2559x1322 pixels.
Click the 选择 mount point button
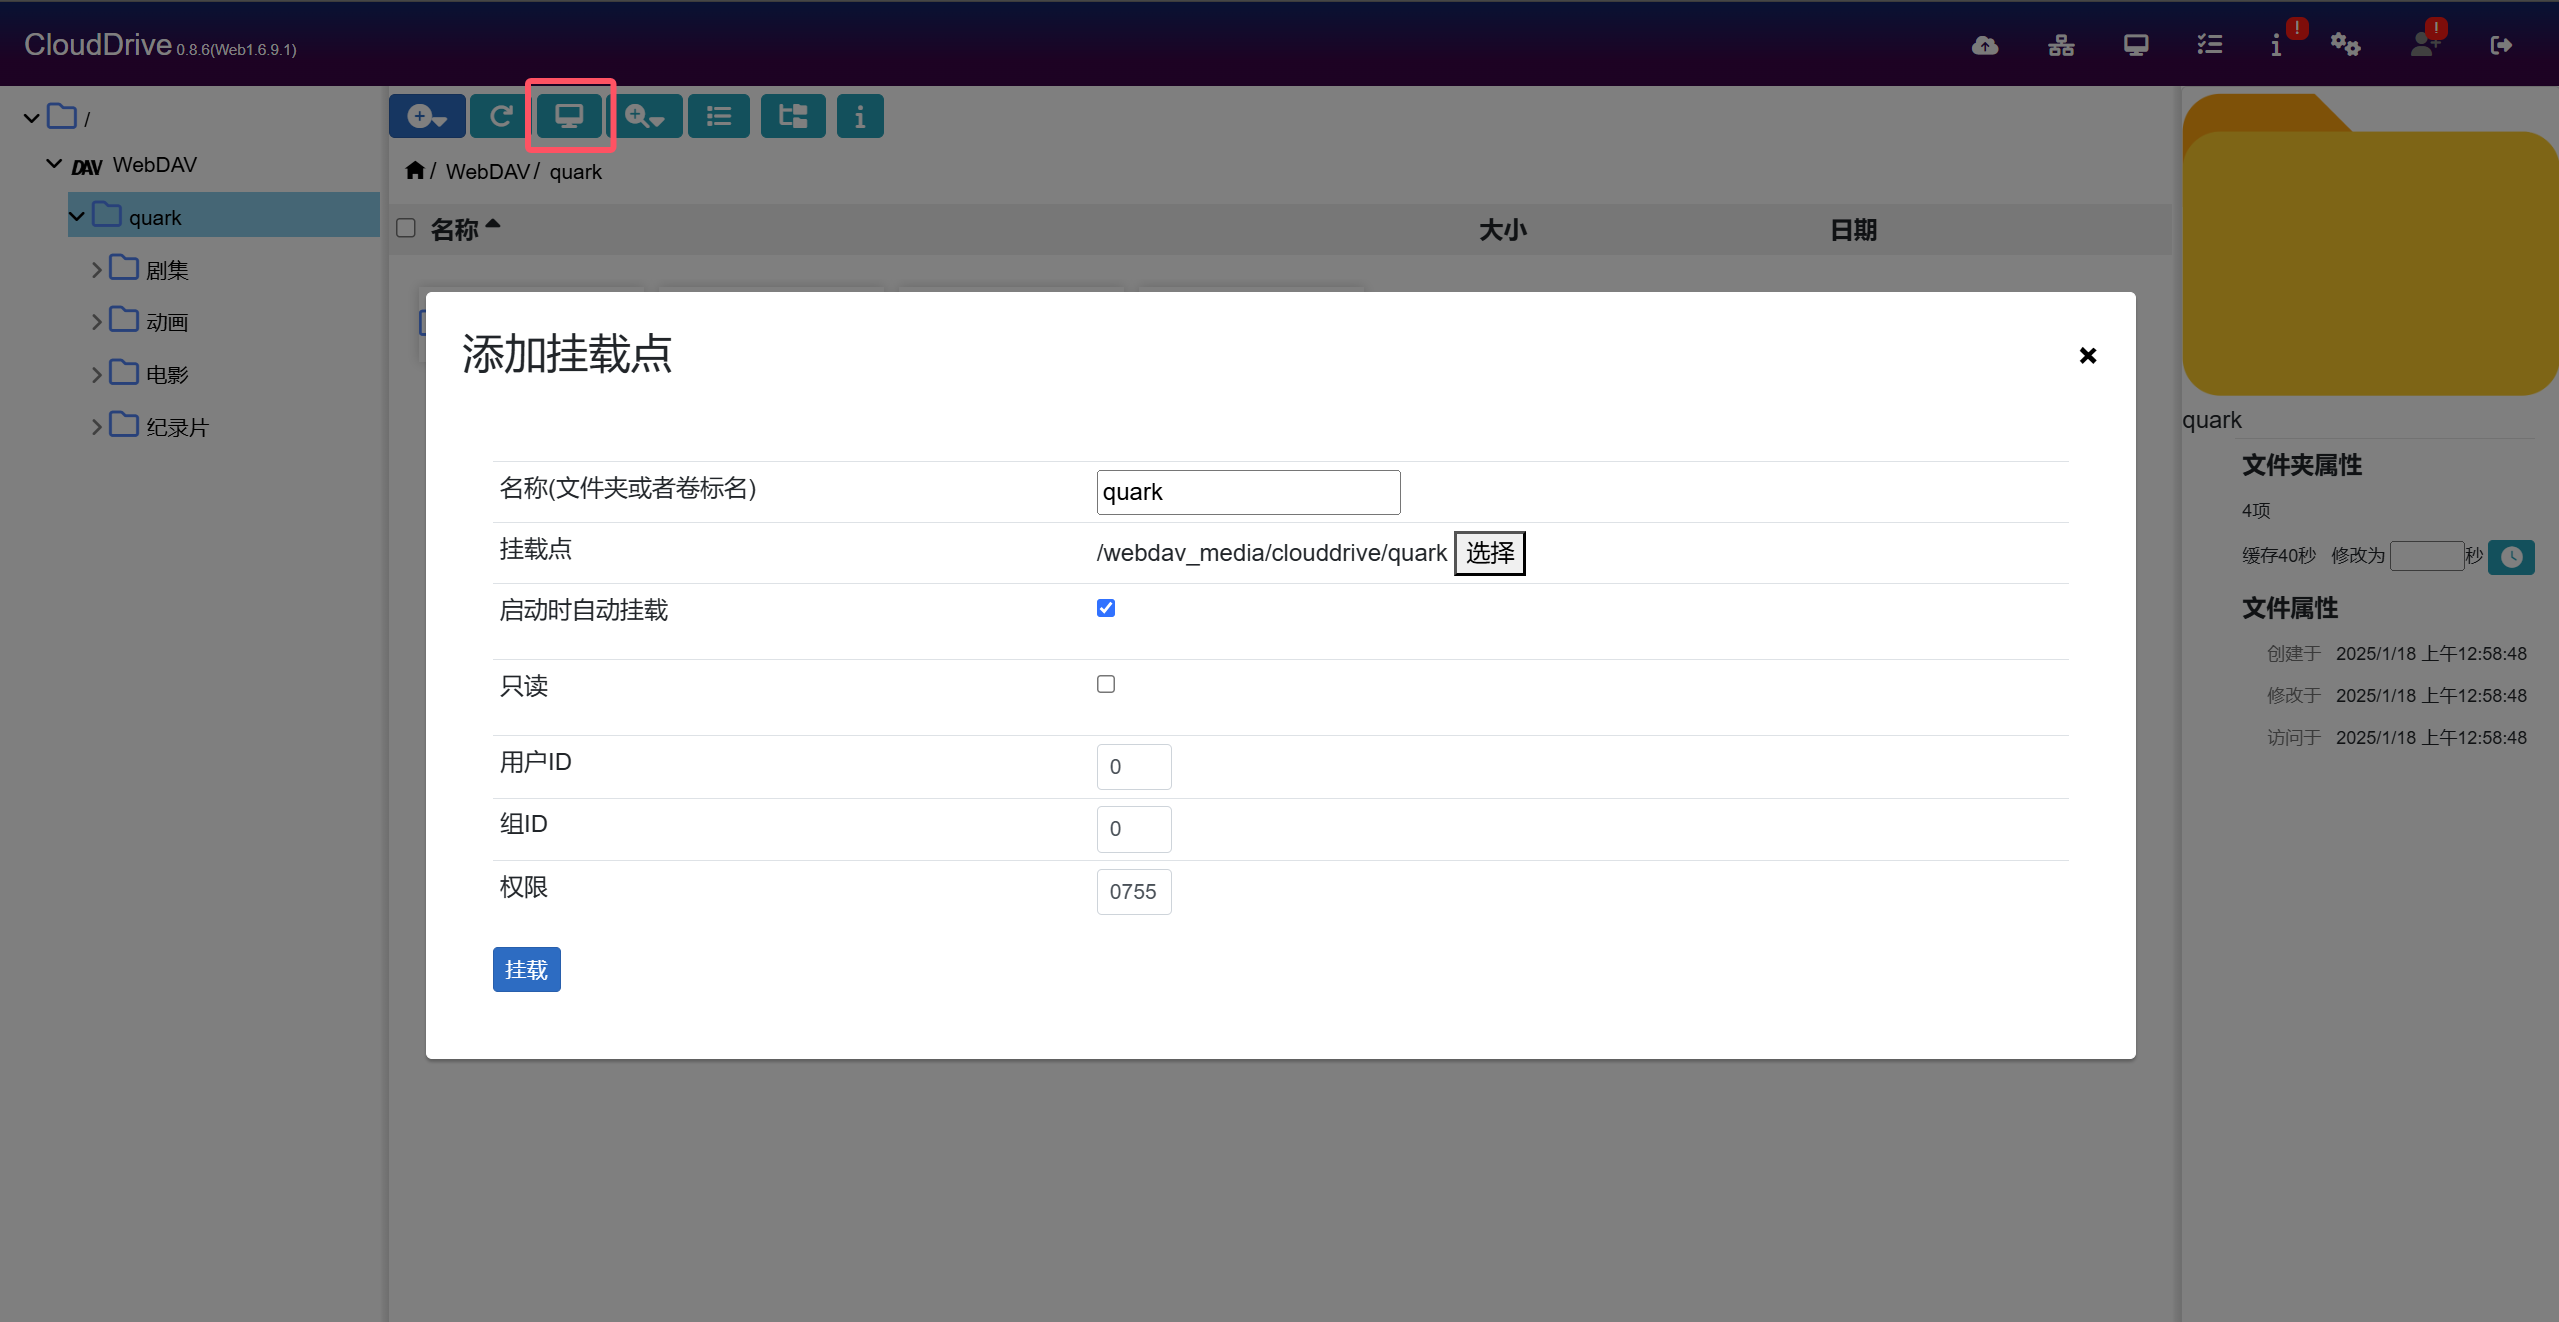1488,553
